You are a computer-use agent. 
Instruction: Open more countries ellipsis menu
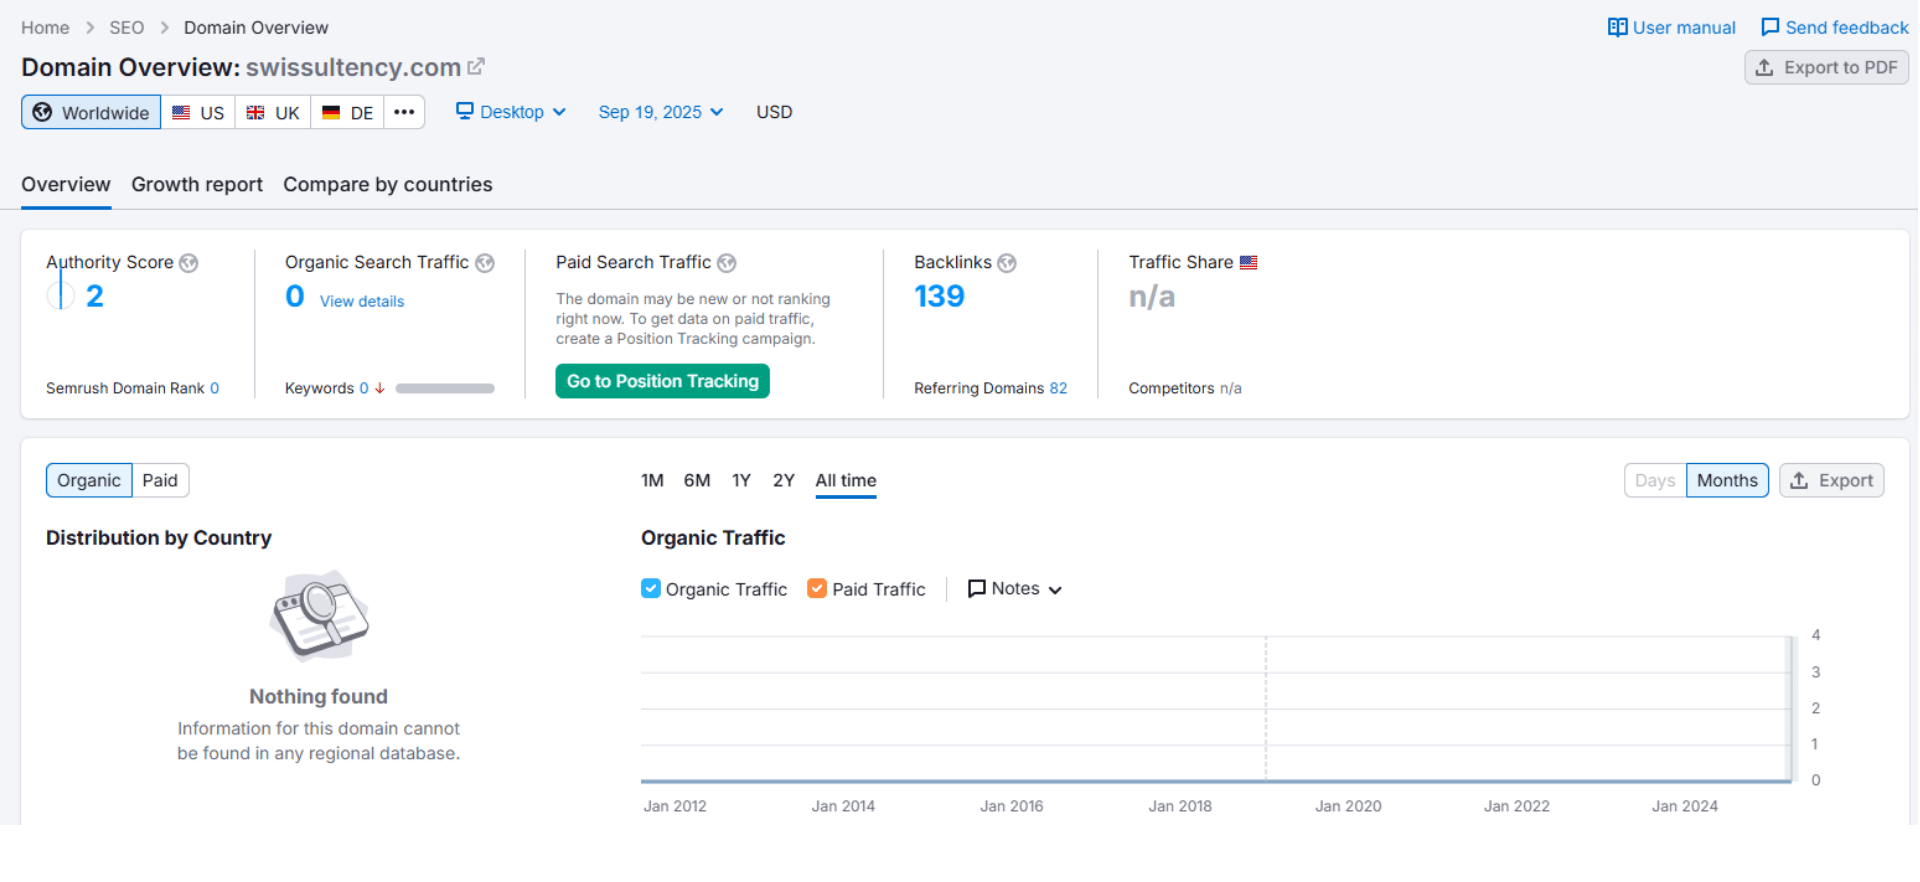tap(404, 112)
